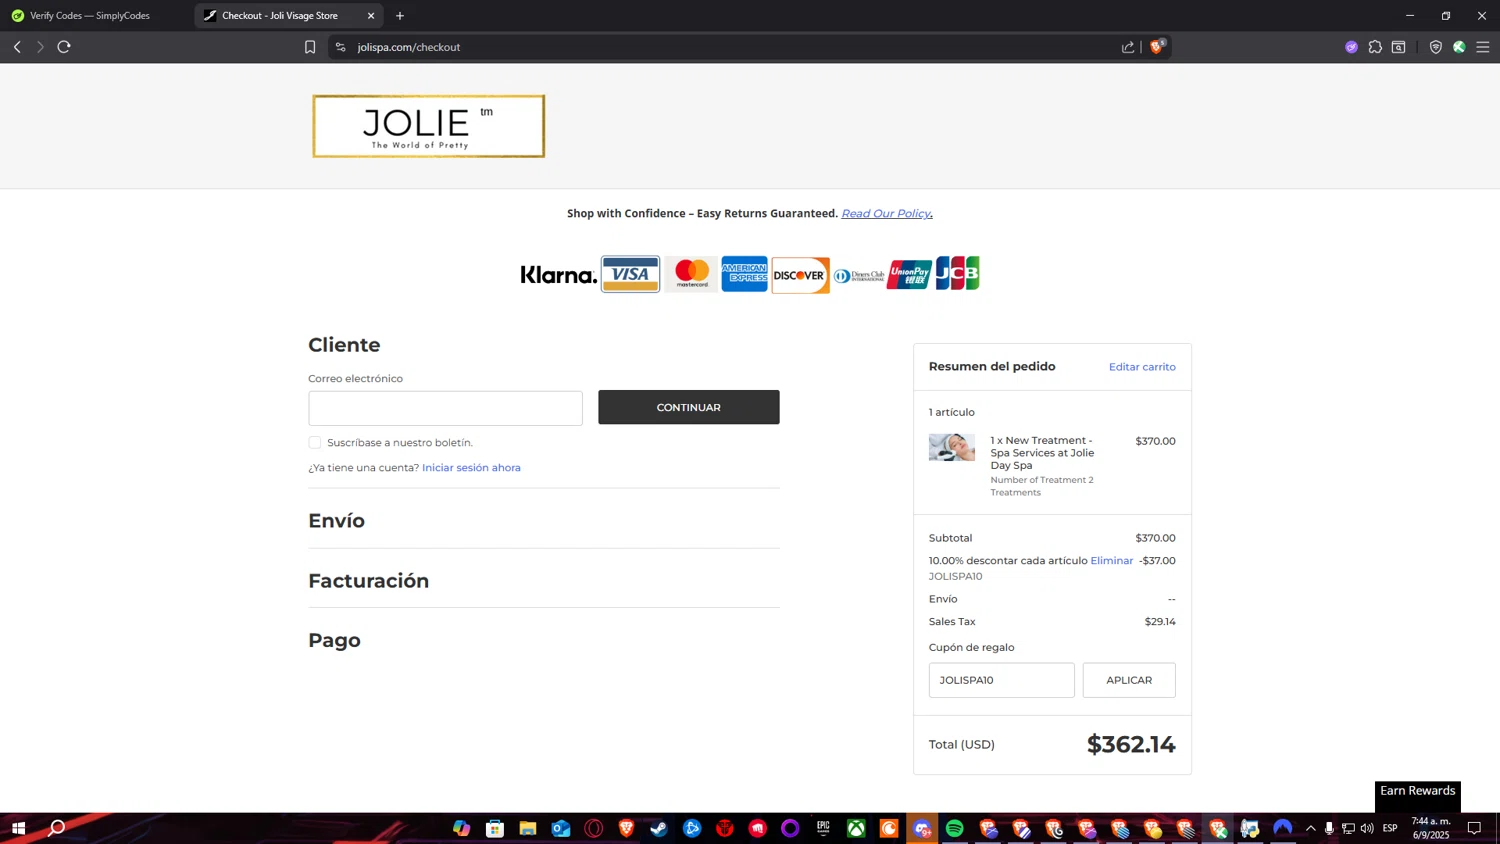Screen dimensions: 1500x844
Task: Click the Sales Tax value $29.14
Action: 1160,622
